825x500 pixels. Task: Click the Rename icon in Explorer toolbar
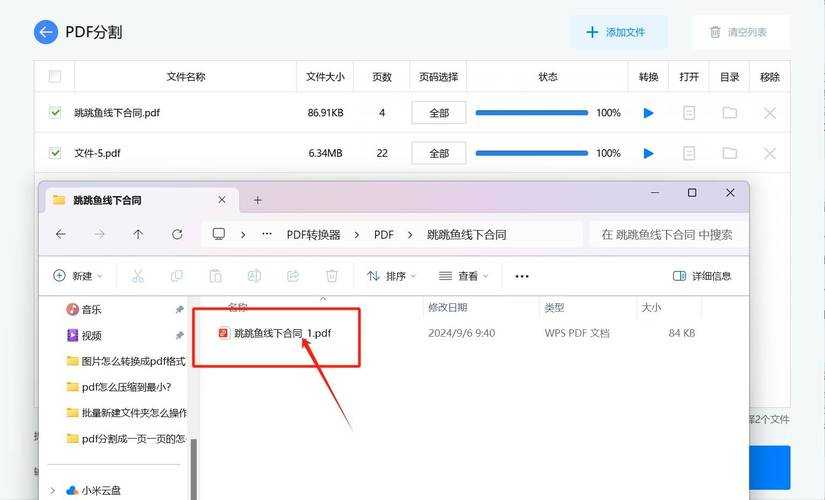point(255,276)
